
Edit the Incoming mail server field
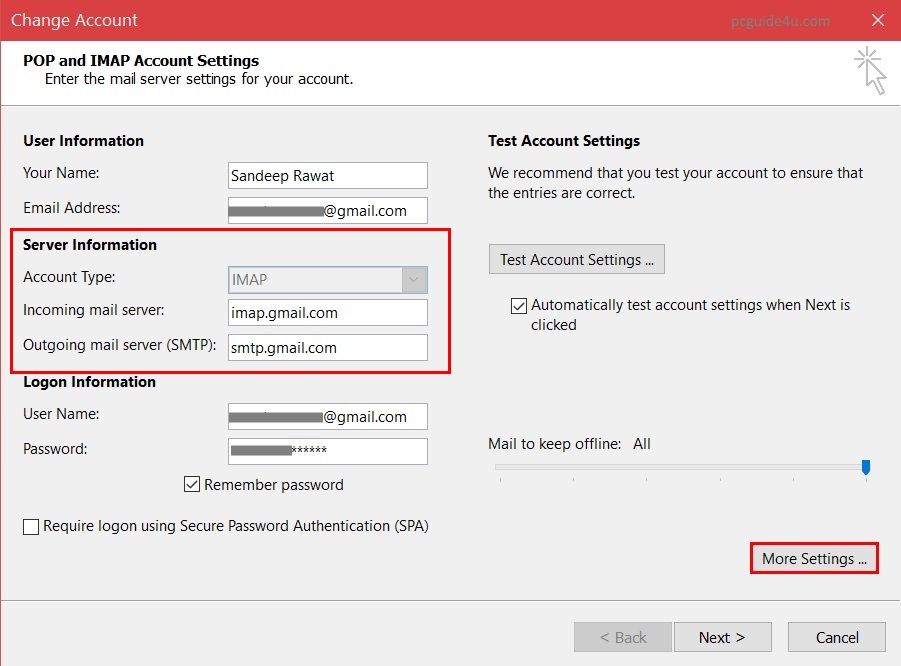[328, 313]
